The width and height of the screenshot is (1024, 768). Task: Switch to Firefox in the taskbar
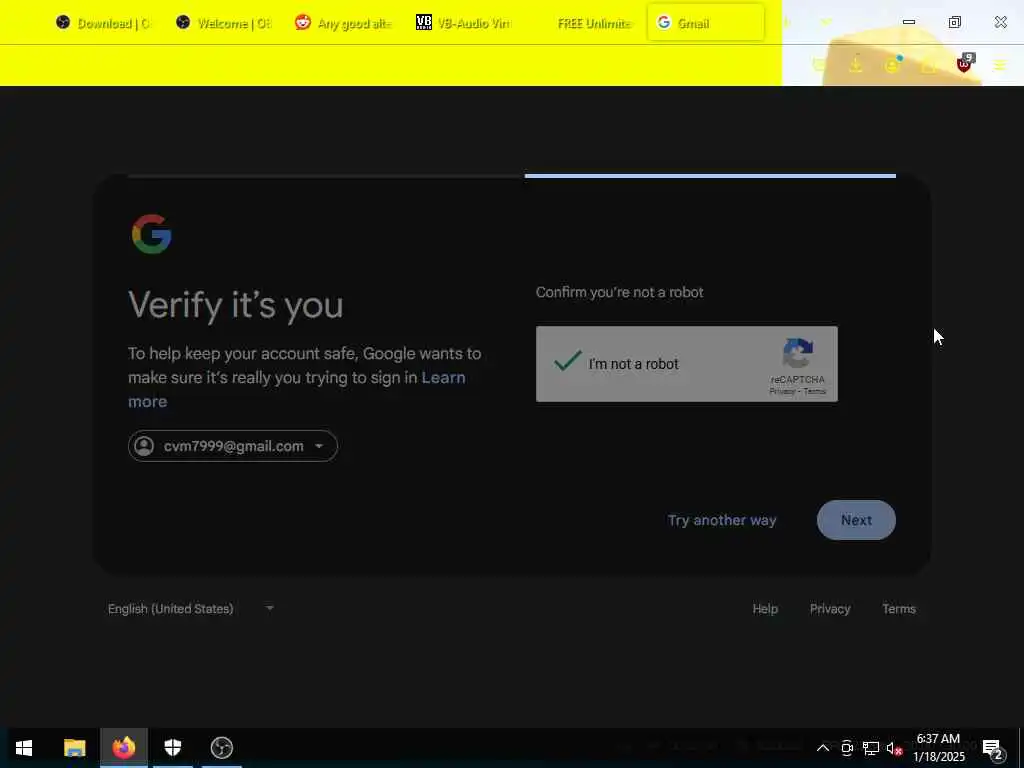123,748
